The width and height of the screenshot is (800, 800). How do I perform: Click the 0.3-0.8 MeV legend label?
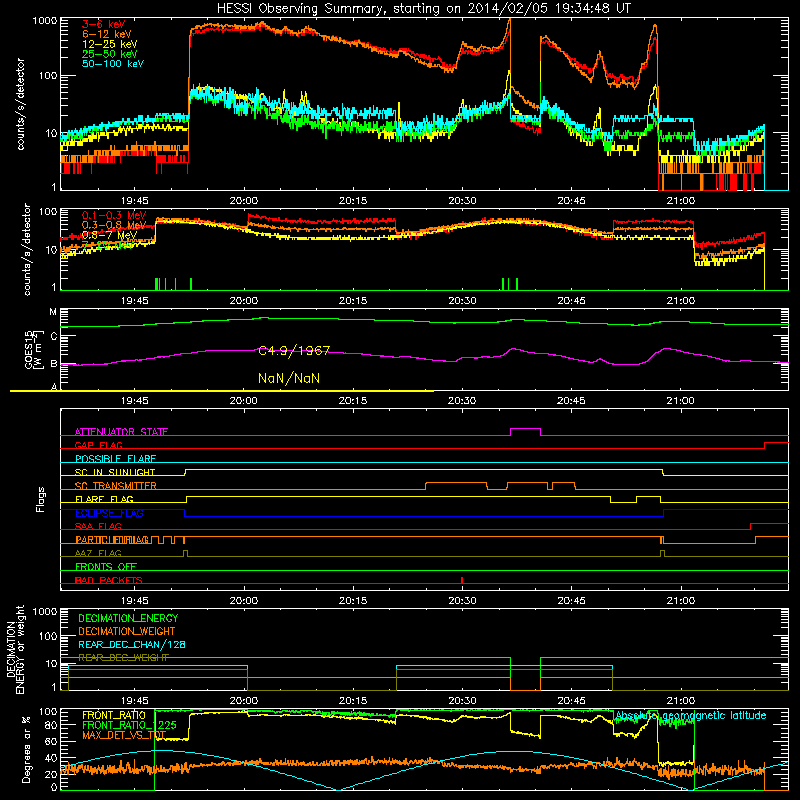pyautogui.click(x=114, y=225)
